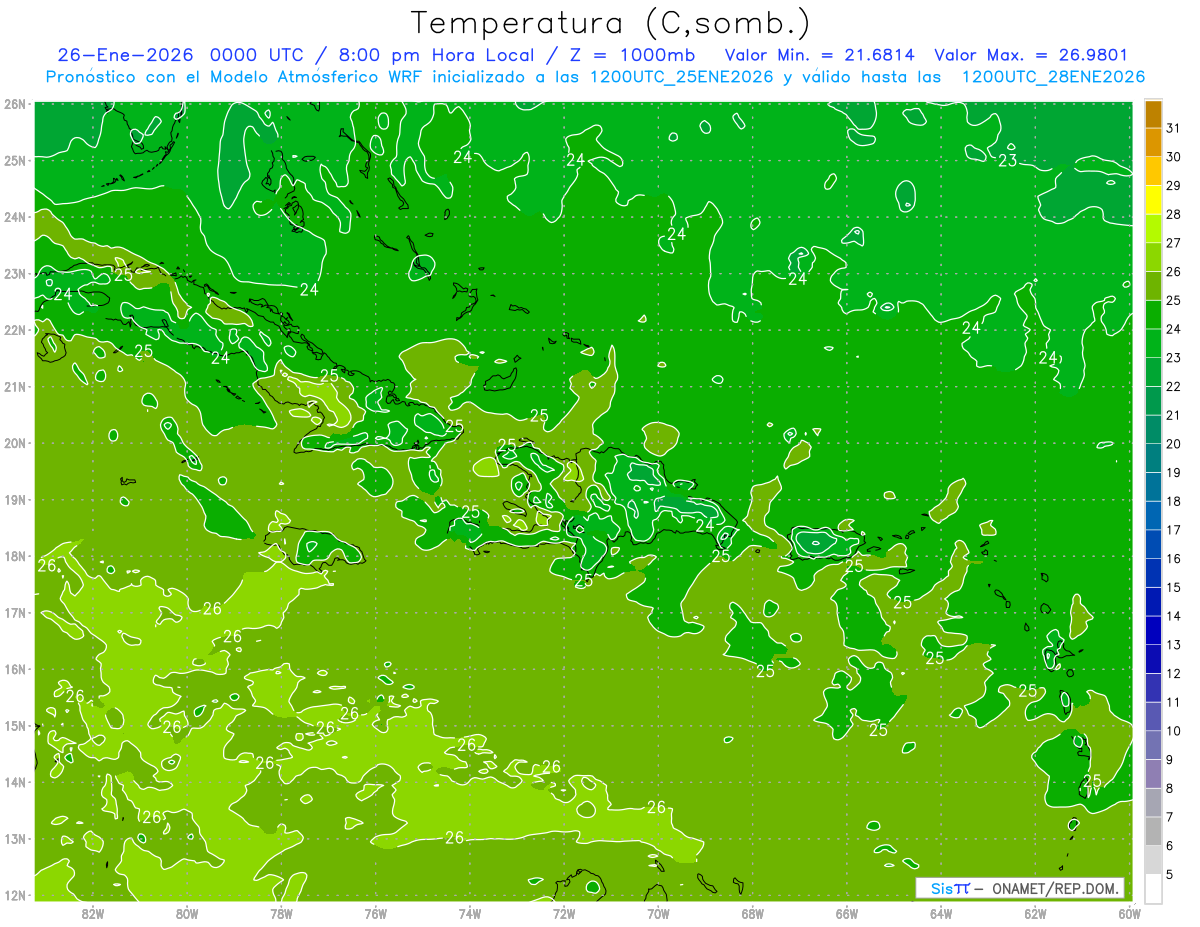
Task: Click the color scale value 10
Action: pos(1173,731)
